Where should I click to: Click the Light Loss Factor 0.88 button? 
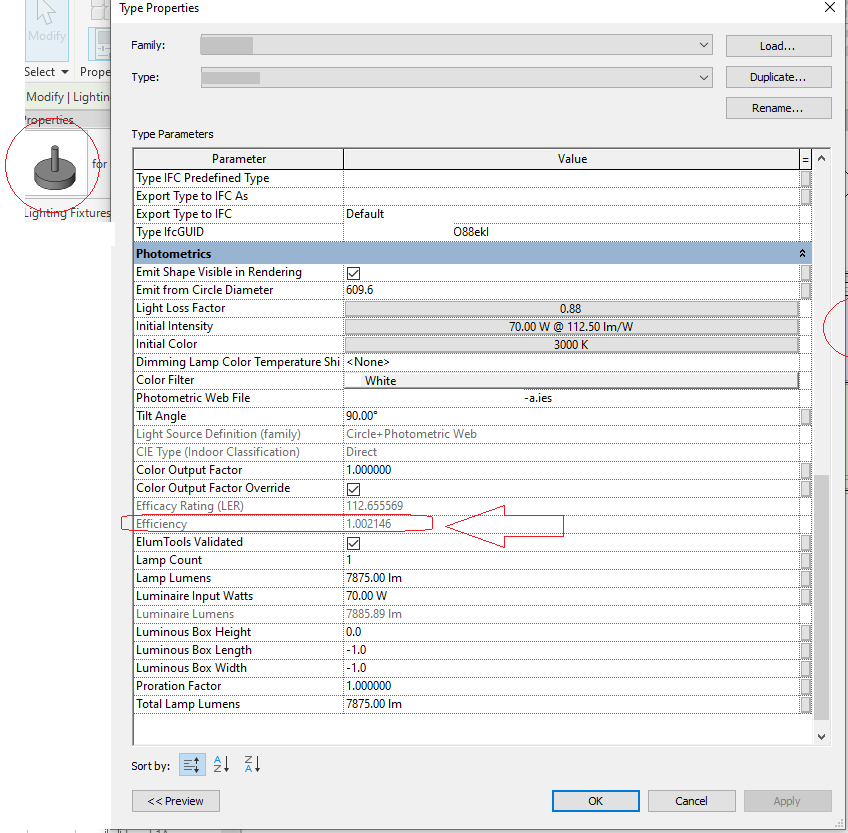click(x=571, y=308)
